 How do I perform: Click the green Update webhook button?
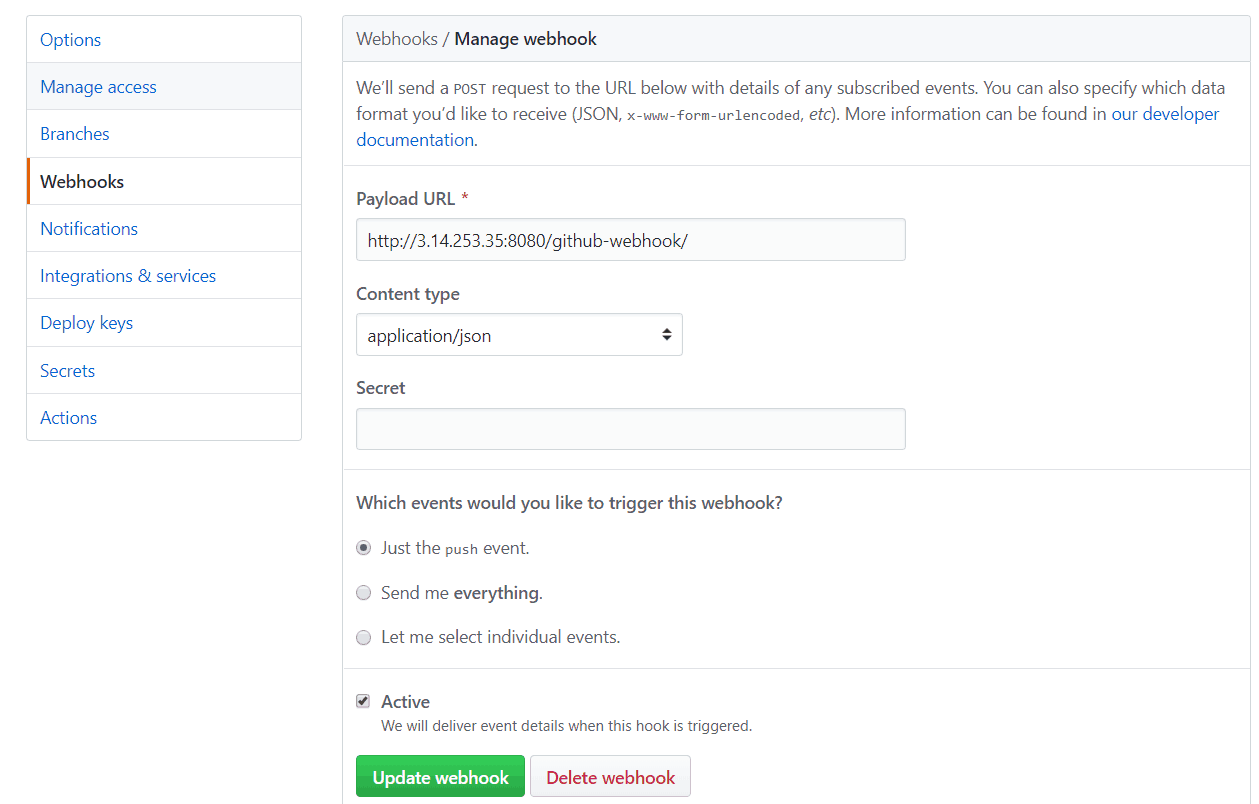pyautogui.click(x=440, y=777)
